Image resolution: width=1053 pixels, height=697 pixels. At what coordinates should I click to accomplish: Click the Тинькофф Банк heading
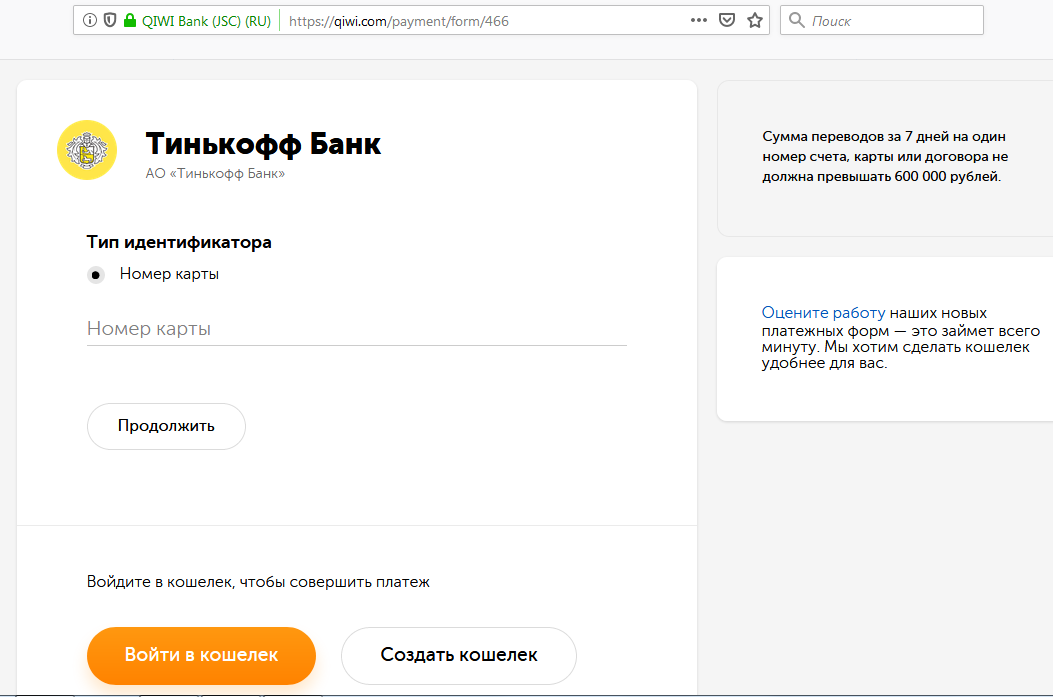point(263,144)
